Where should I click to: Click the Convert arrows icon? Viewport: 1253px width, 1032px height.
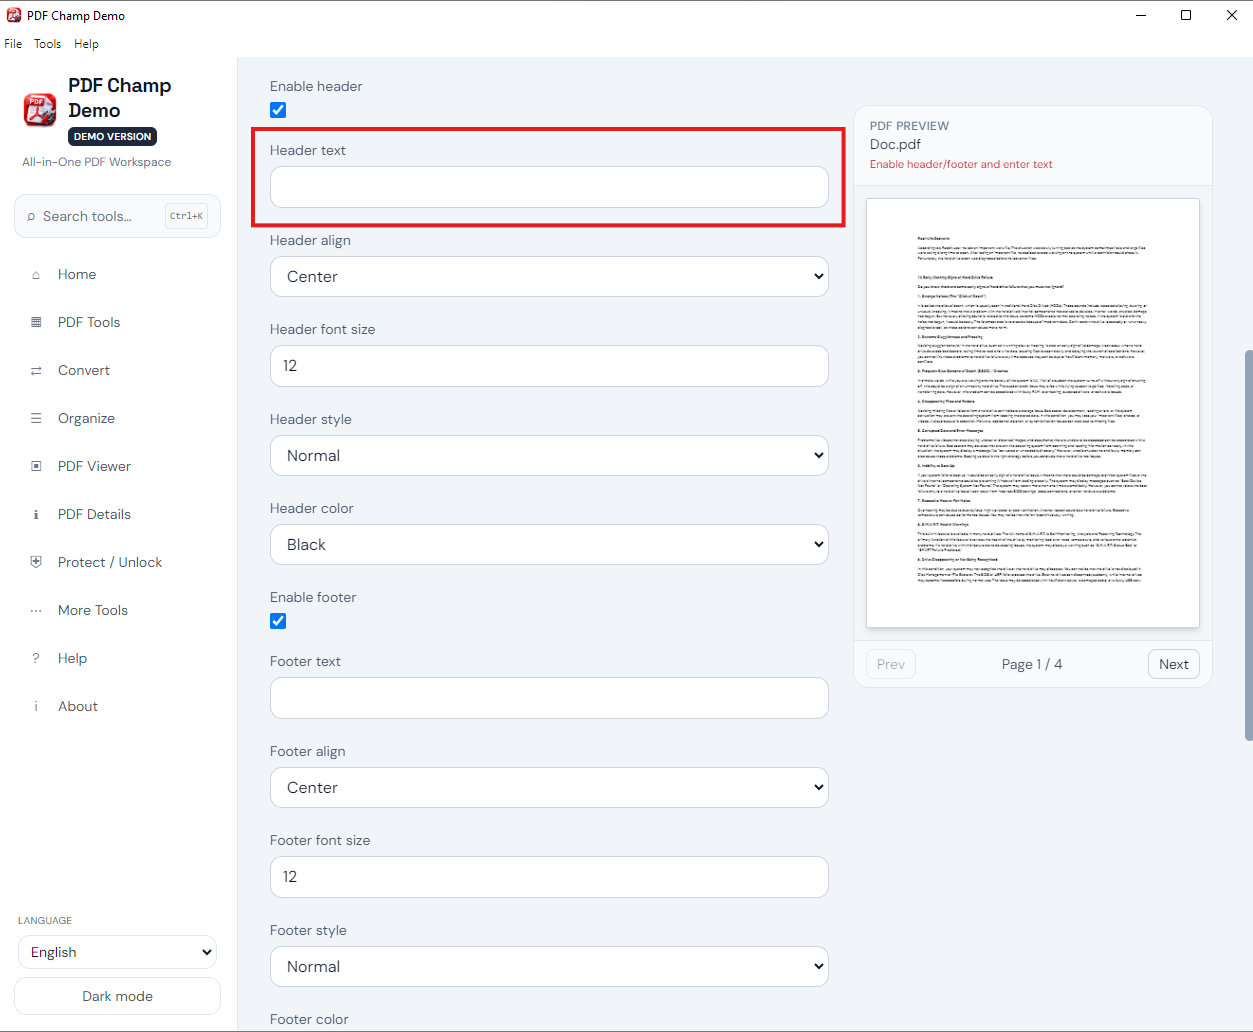tap(36, 371)
